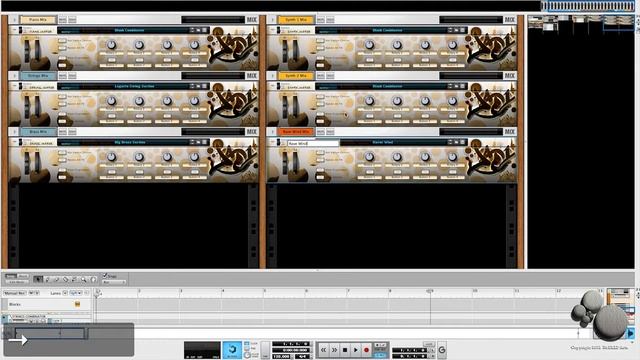
Task: Click the red Record button
Action: pos(366,350)
